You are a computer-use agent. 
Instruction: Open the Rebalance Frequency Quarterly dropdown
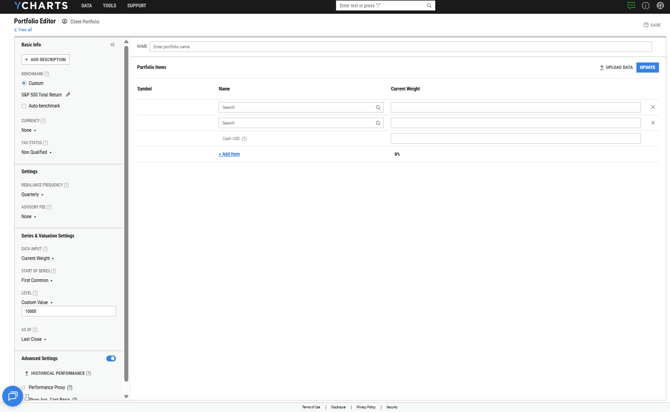[x=32, y=194]
